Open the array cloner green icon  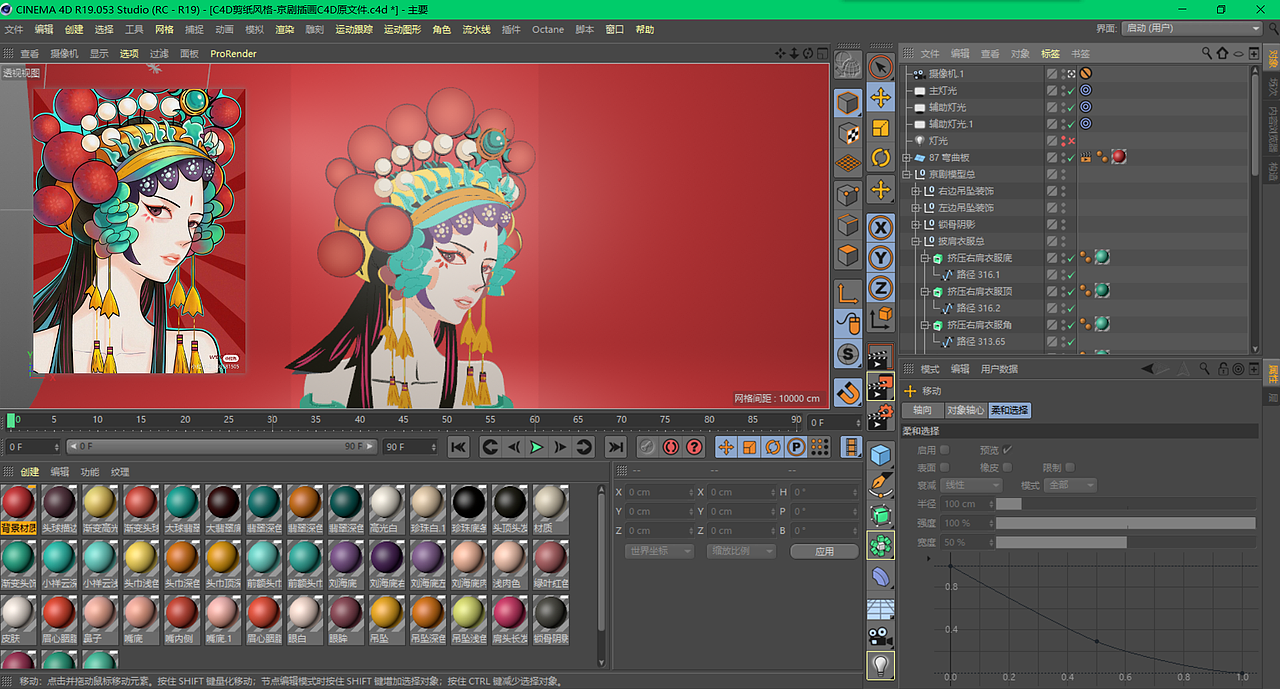[x=880, y=545]
